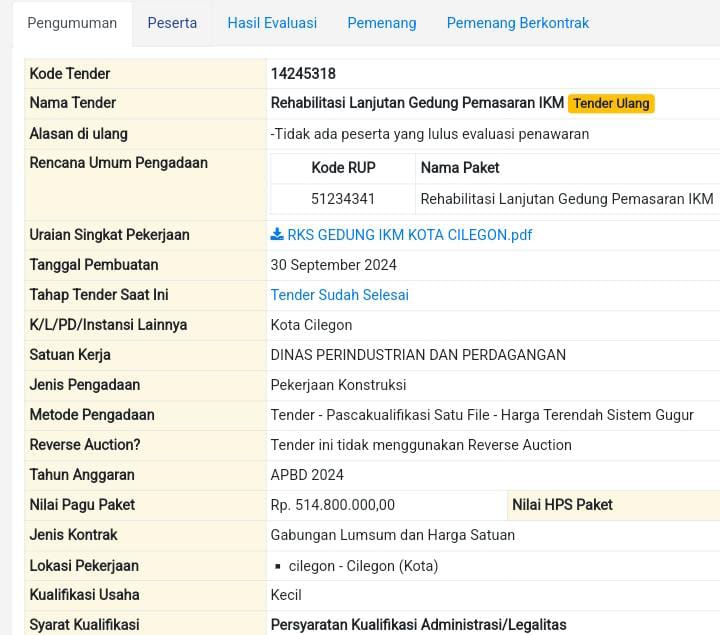720x635 pixels.
Task: Click the Tender Sudah Selesai link
Action: (339, 295)
